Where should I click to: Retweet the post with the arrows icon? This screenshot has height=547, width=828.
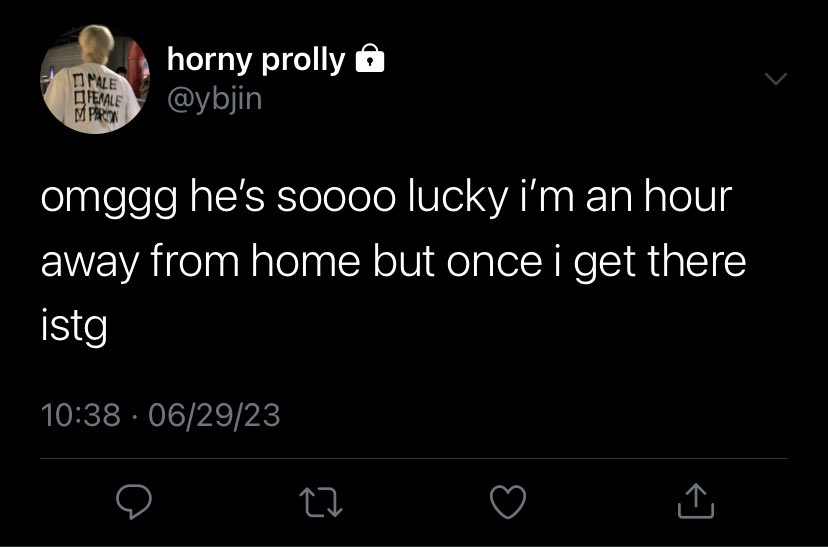[x=321, y=502]
